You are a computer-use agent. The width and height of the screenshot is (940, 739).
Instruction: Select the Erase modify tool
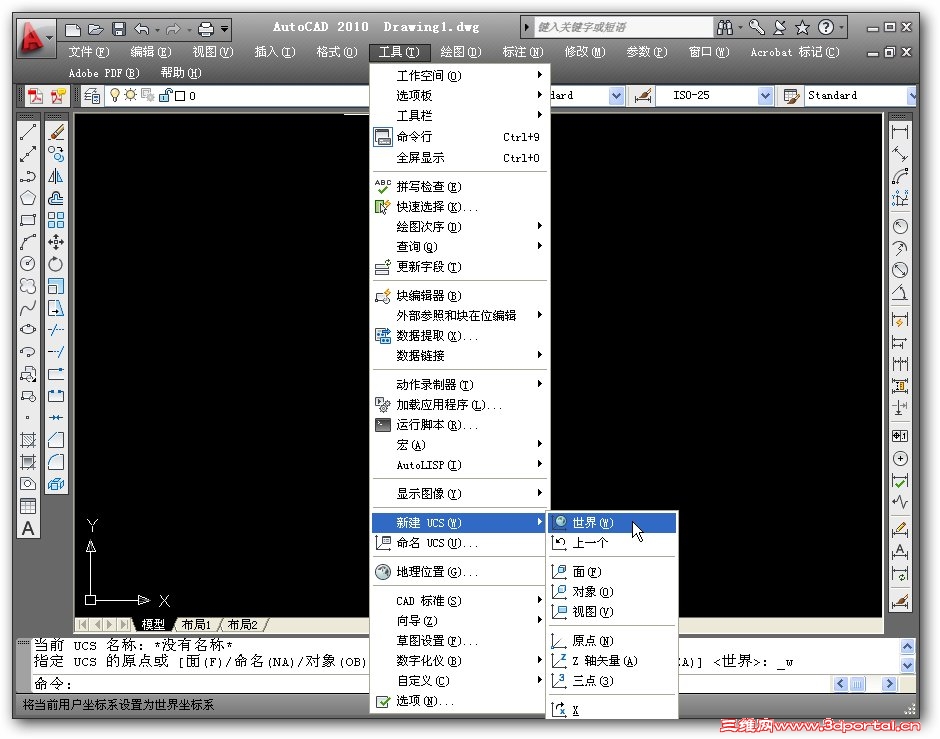pyautogui.click(x=56, y=132)
